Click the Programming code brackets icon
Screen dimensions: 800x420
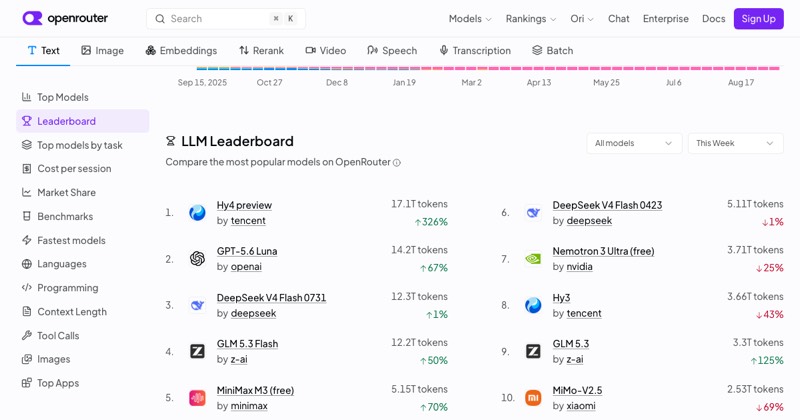[x=27, y=288]
